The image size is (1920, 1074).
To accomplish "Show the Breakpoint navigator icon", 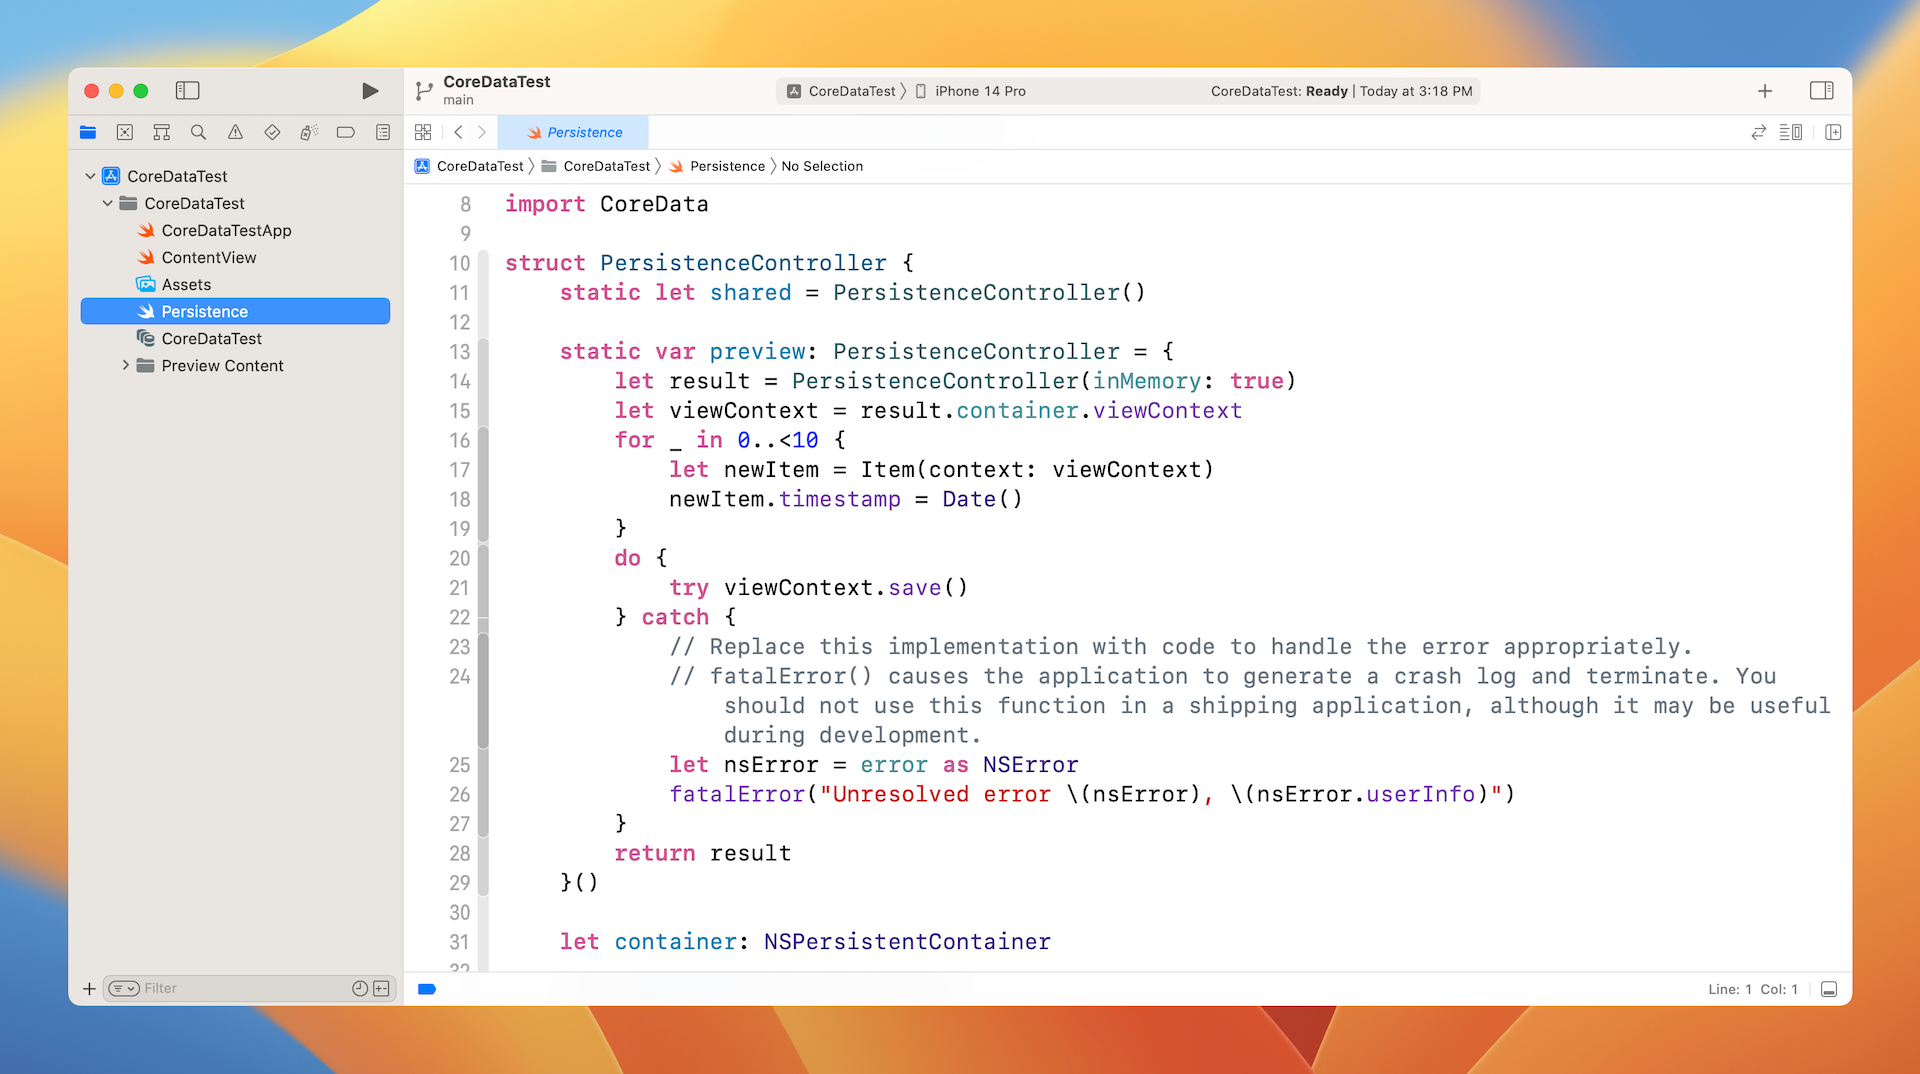I will 346,132.
